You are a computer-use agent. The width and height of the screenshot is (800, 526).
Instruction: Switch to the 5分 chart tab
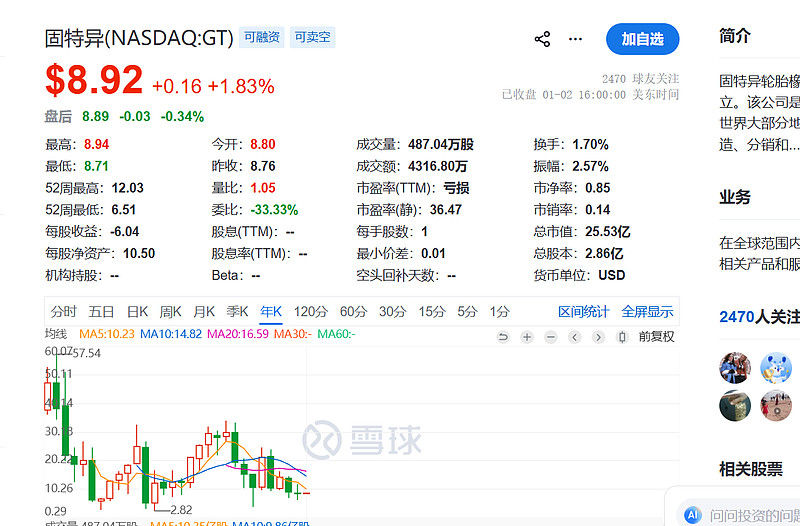coord(467,312)
